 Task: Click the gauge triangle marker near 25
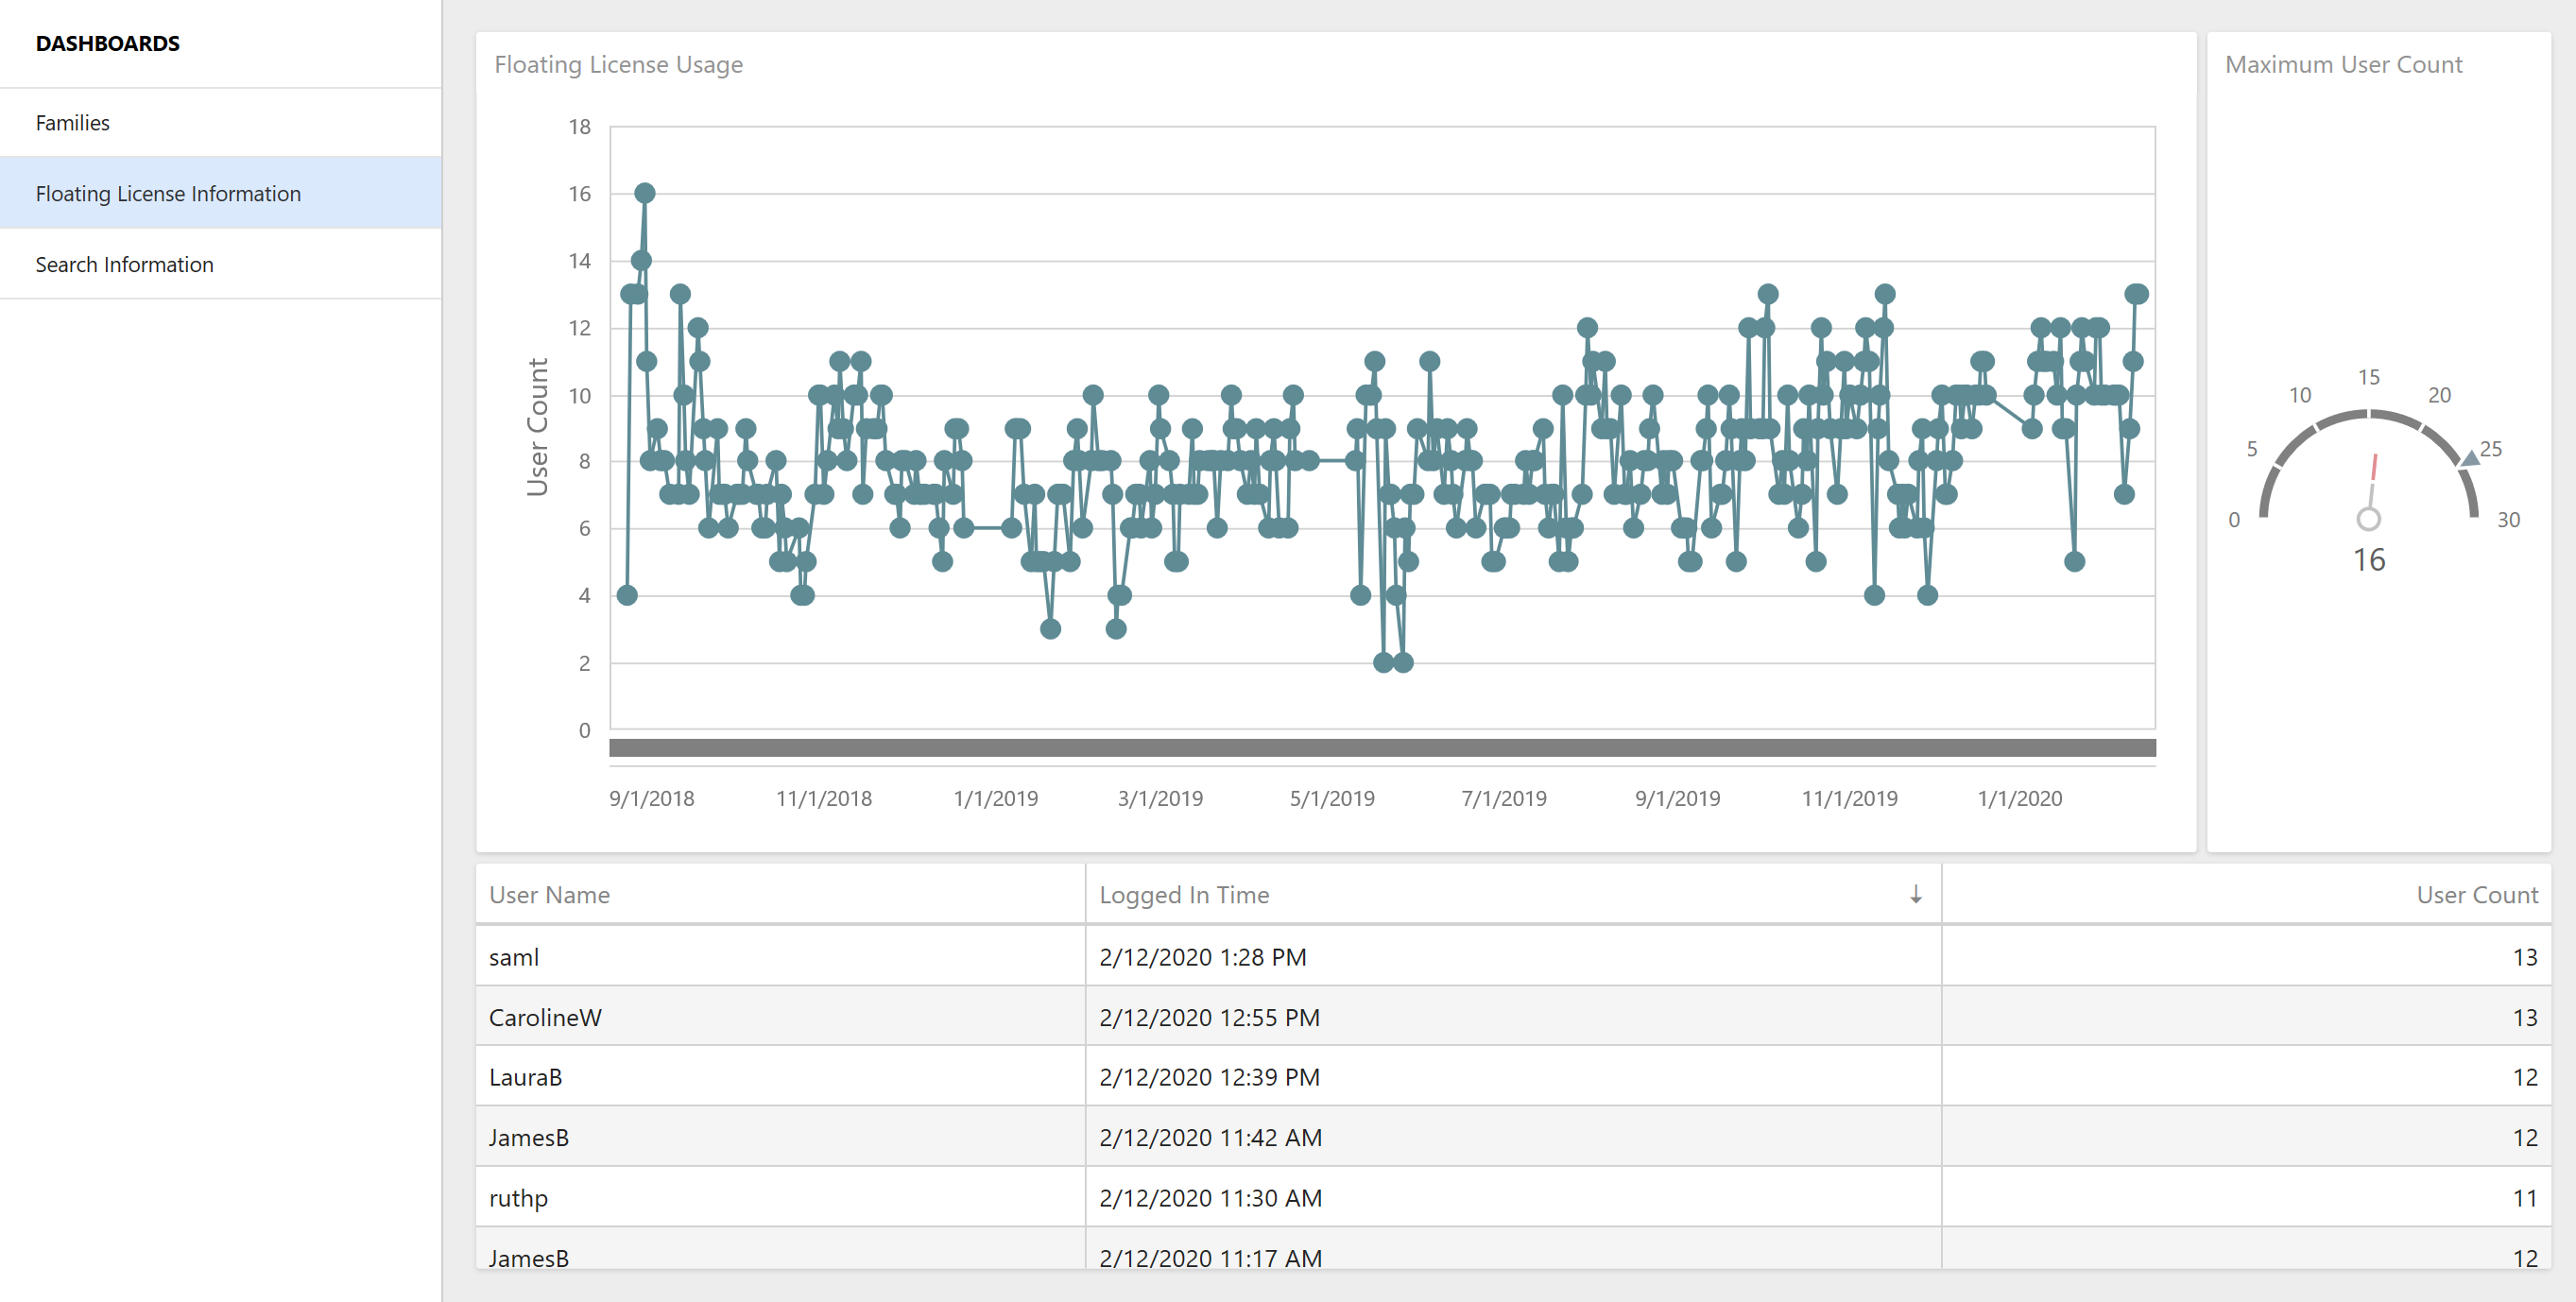(2470, 459)
